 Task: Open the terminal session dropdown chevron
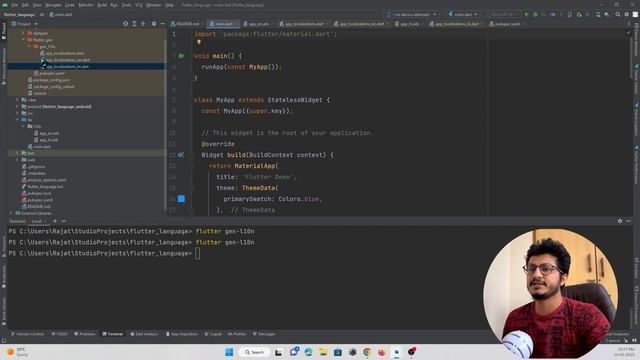coord(64,221)
